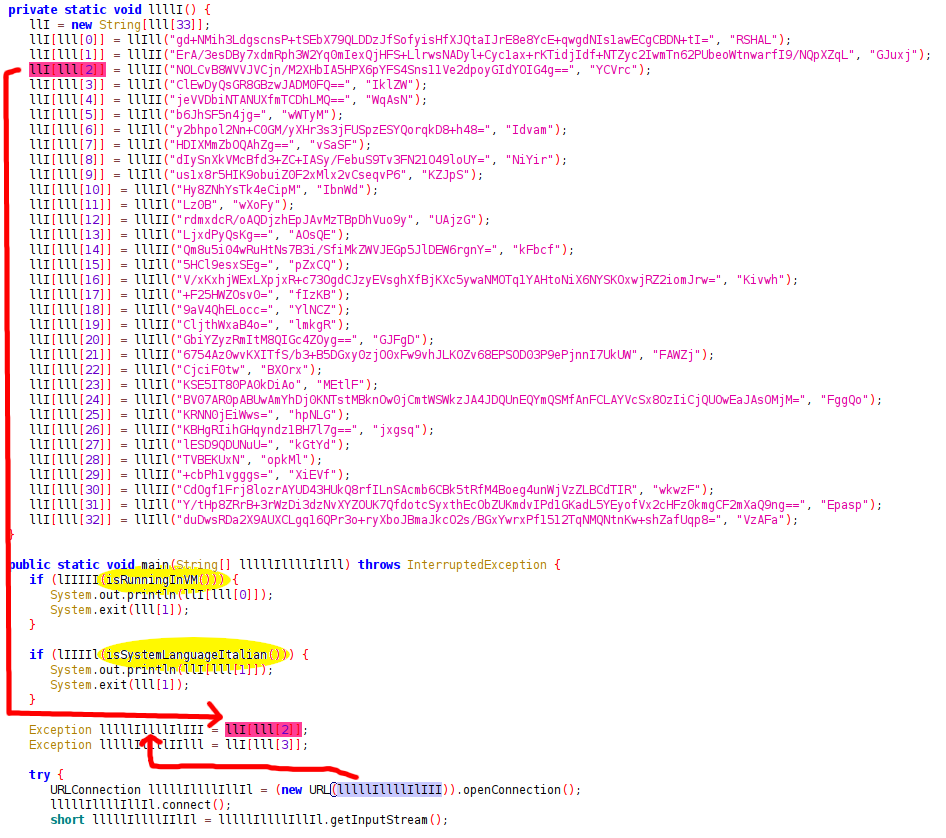The width and height of the screenshot is (946, 838).
Task: Click the blue highlighted variable inside new URL
Action: coord(388,790)
